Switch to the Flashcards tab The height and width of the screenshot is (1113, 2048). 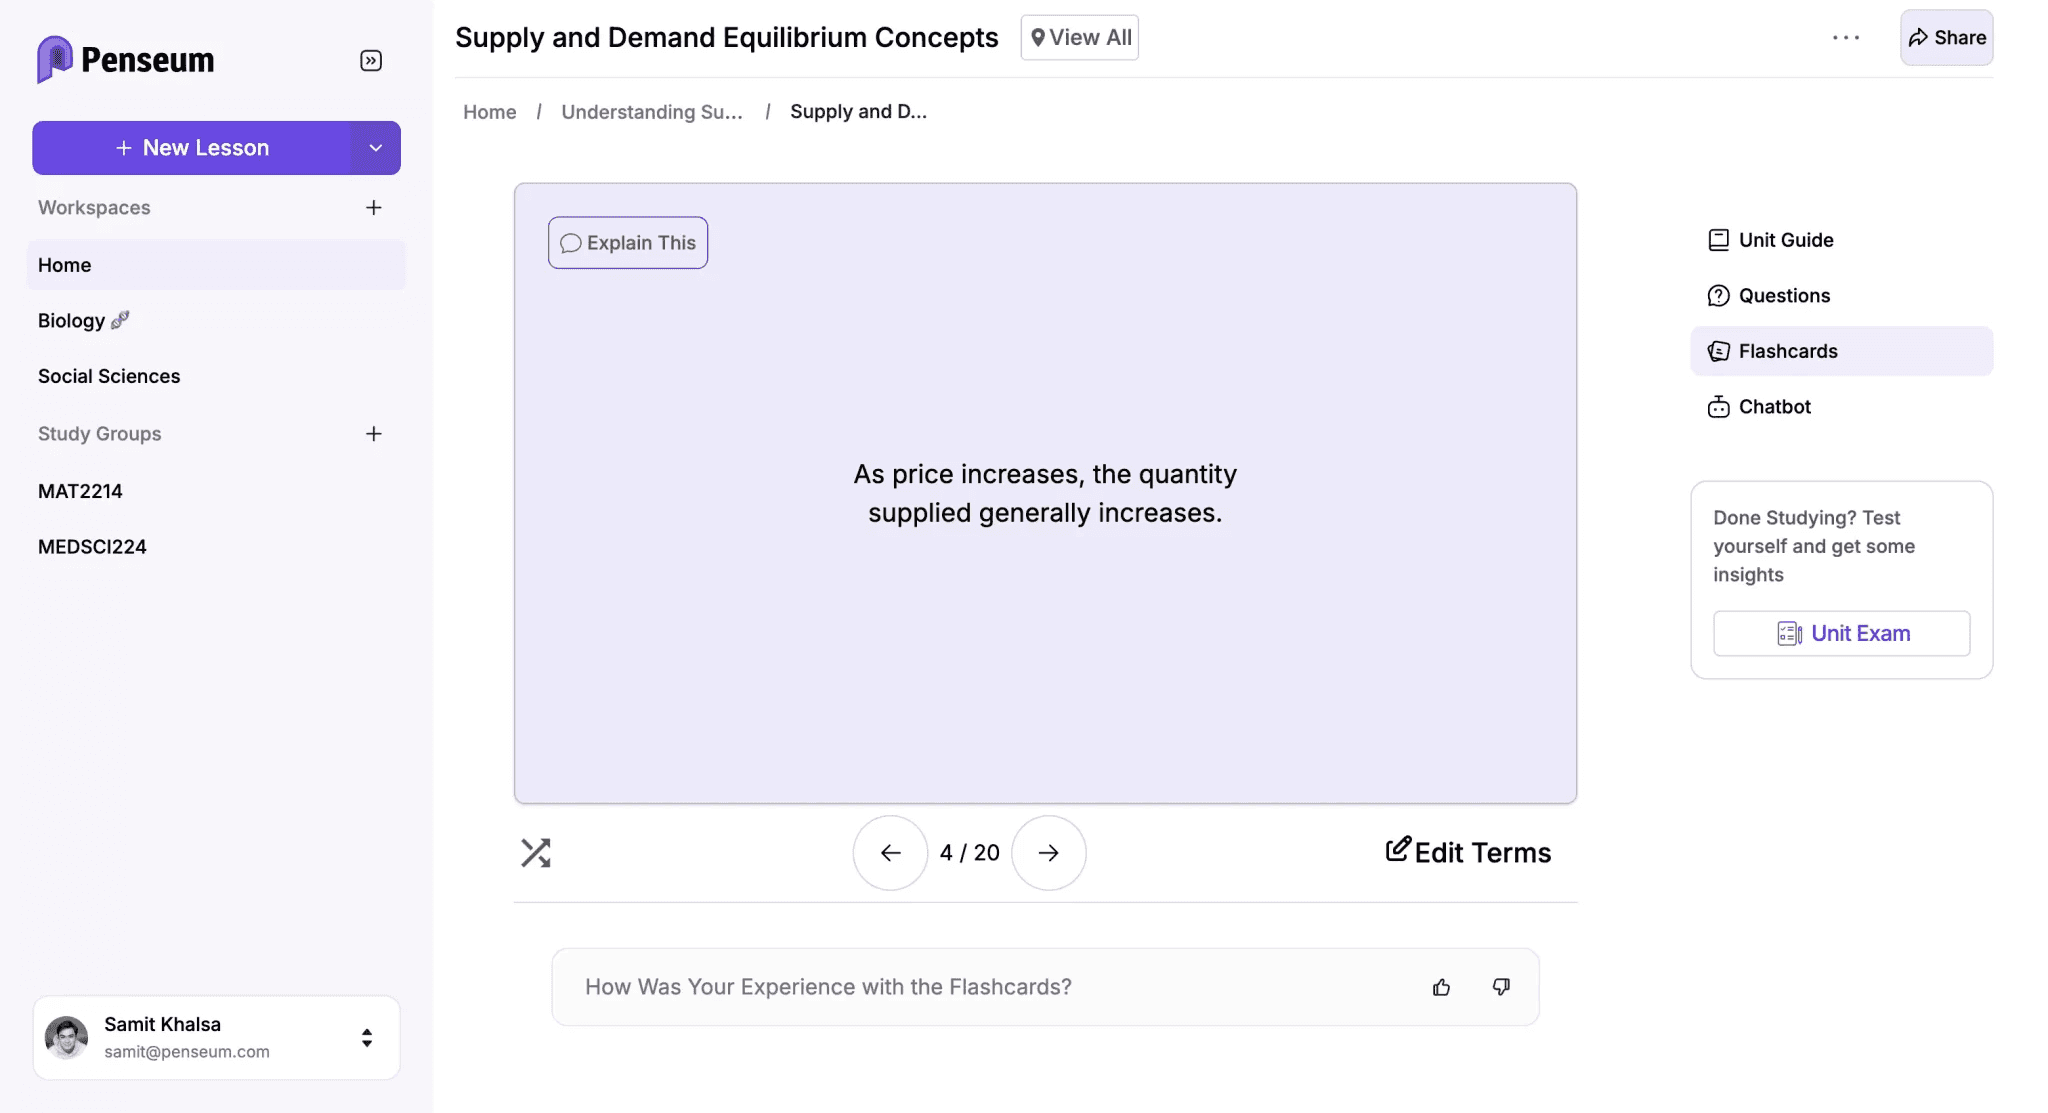1787,351
